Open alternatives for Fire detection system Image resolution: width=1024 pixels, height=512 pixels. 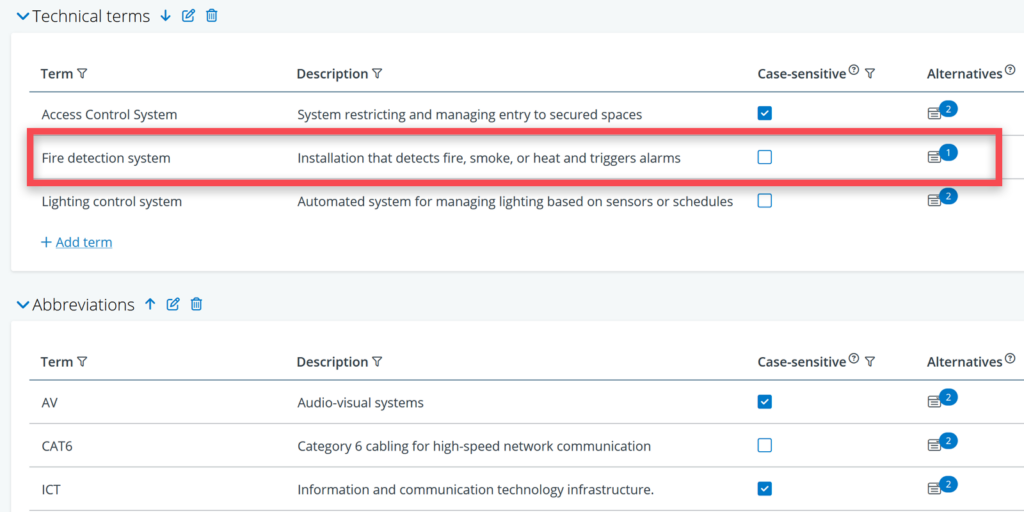(x=936, y=157)
